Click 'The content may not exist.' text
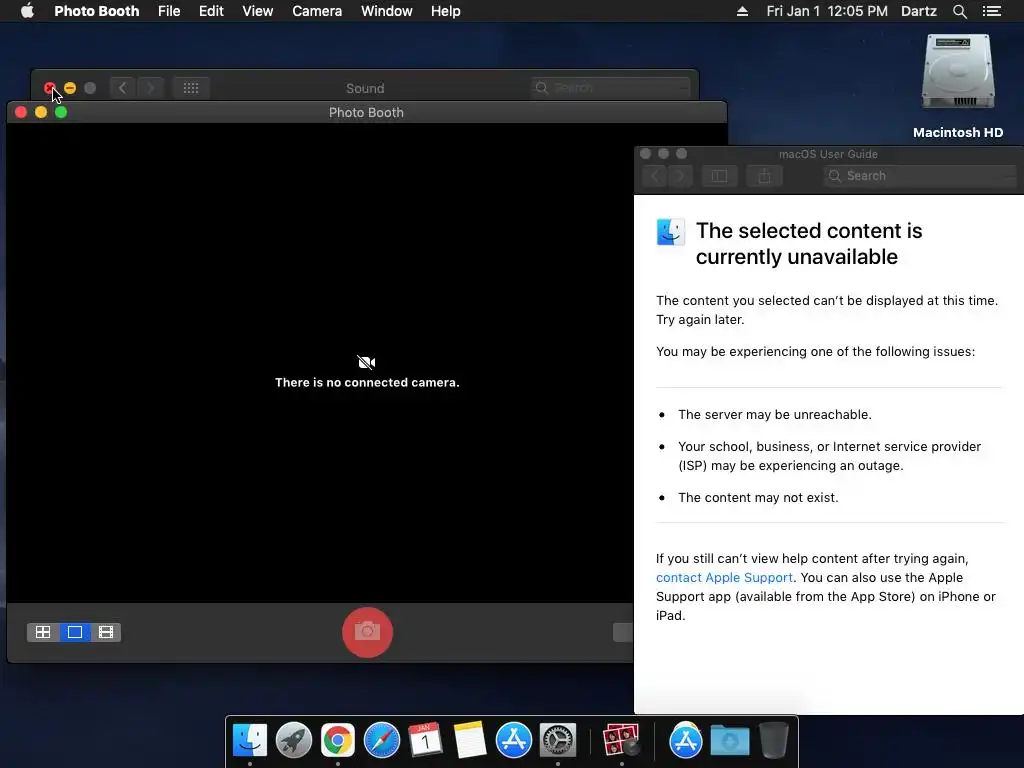This screenshot has width=1024, height=768. [x=758, y=498]
